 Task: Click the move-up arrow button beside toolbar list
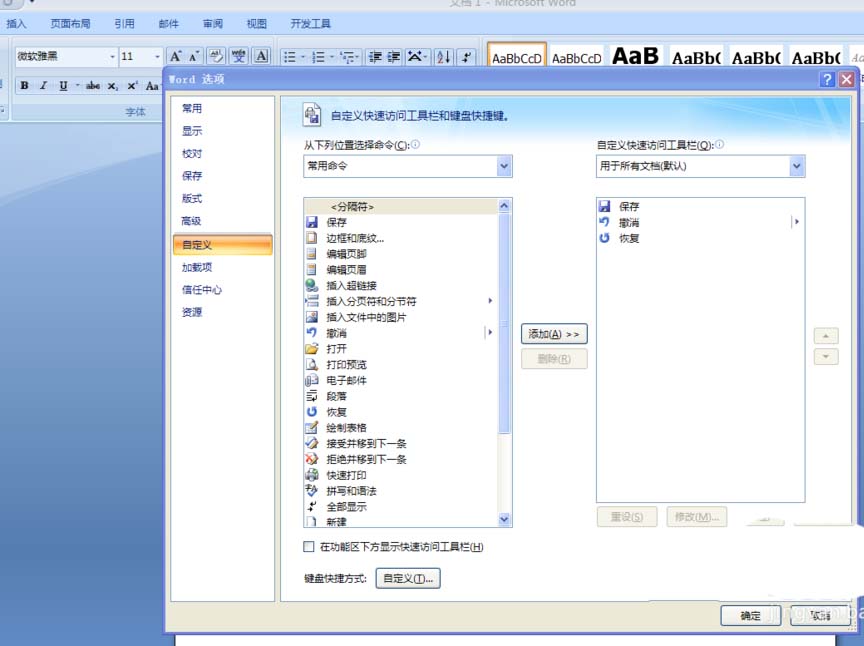coord(826,336)
